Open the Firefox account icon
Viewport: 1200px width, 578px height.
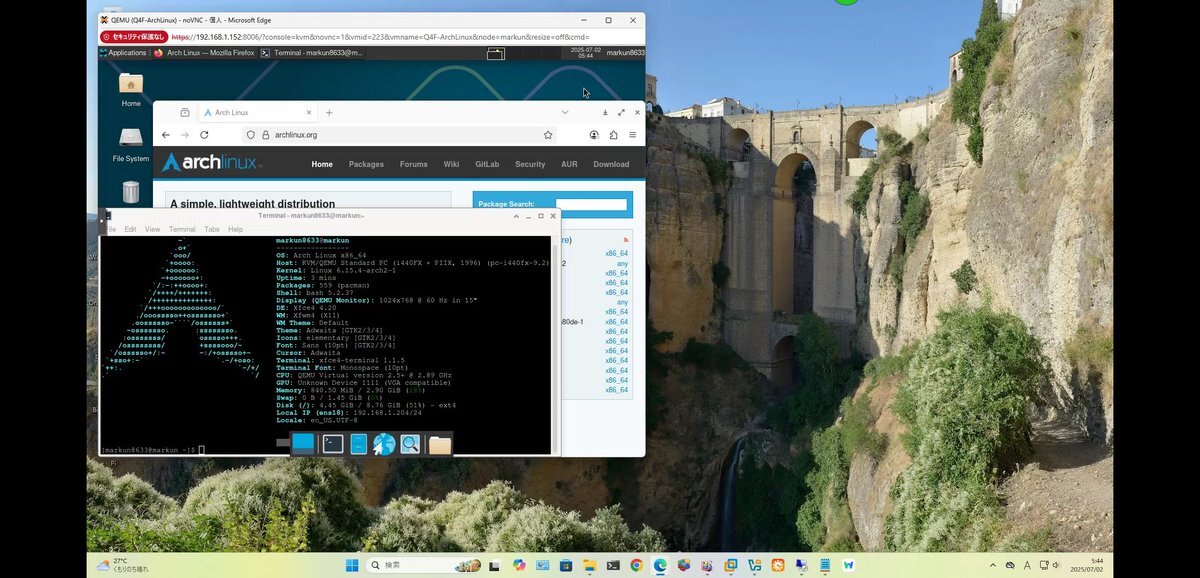point(594,135)
